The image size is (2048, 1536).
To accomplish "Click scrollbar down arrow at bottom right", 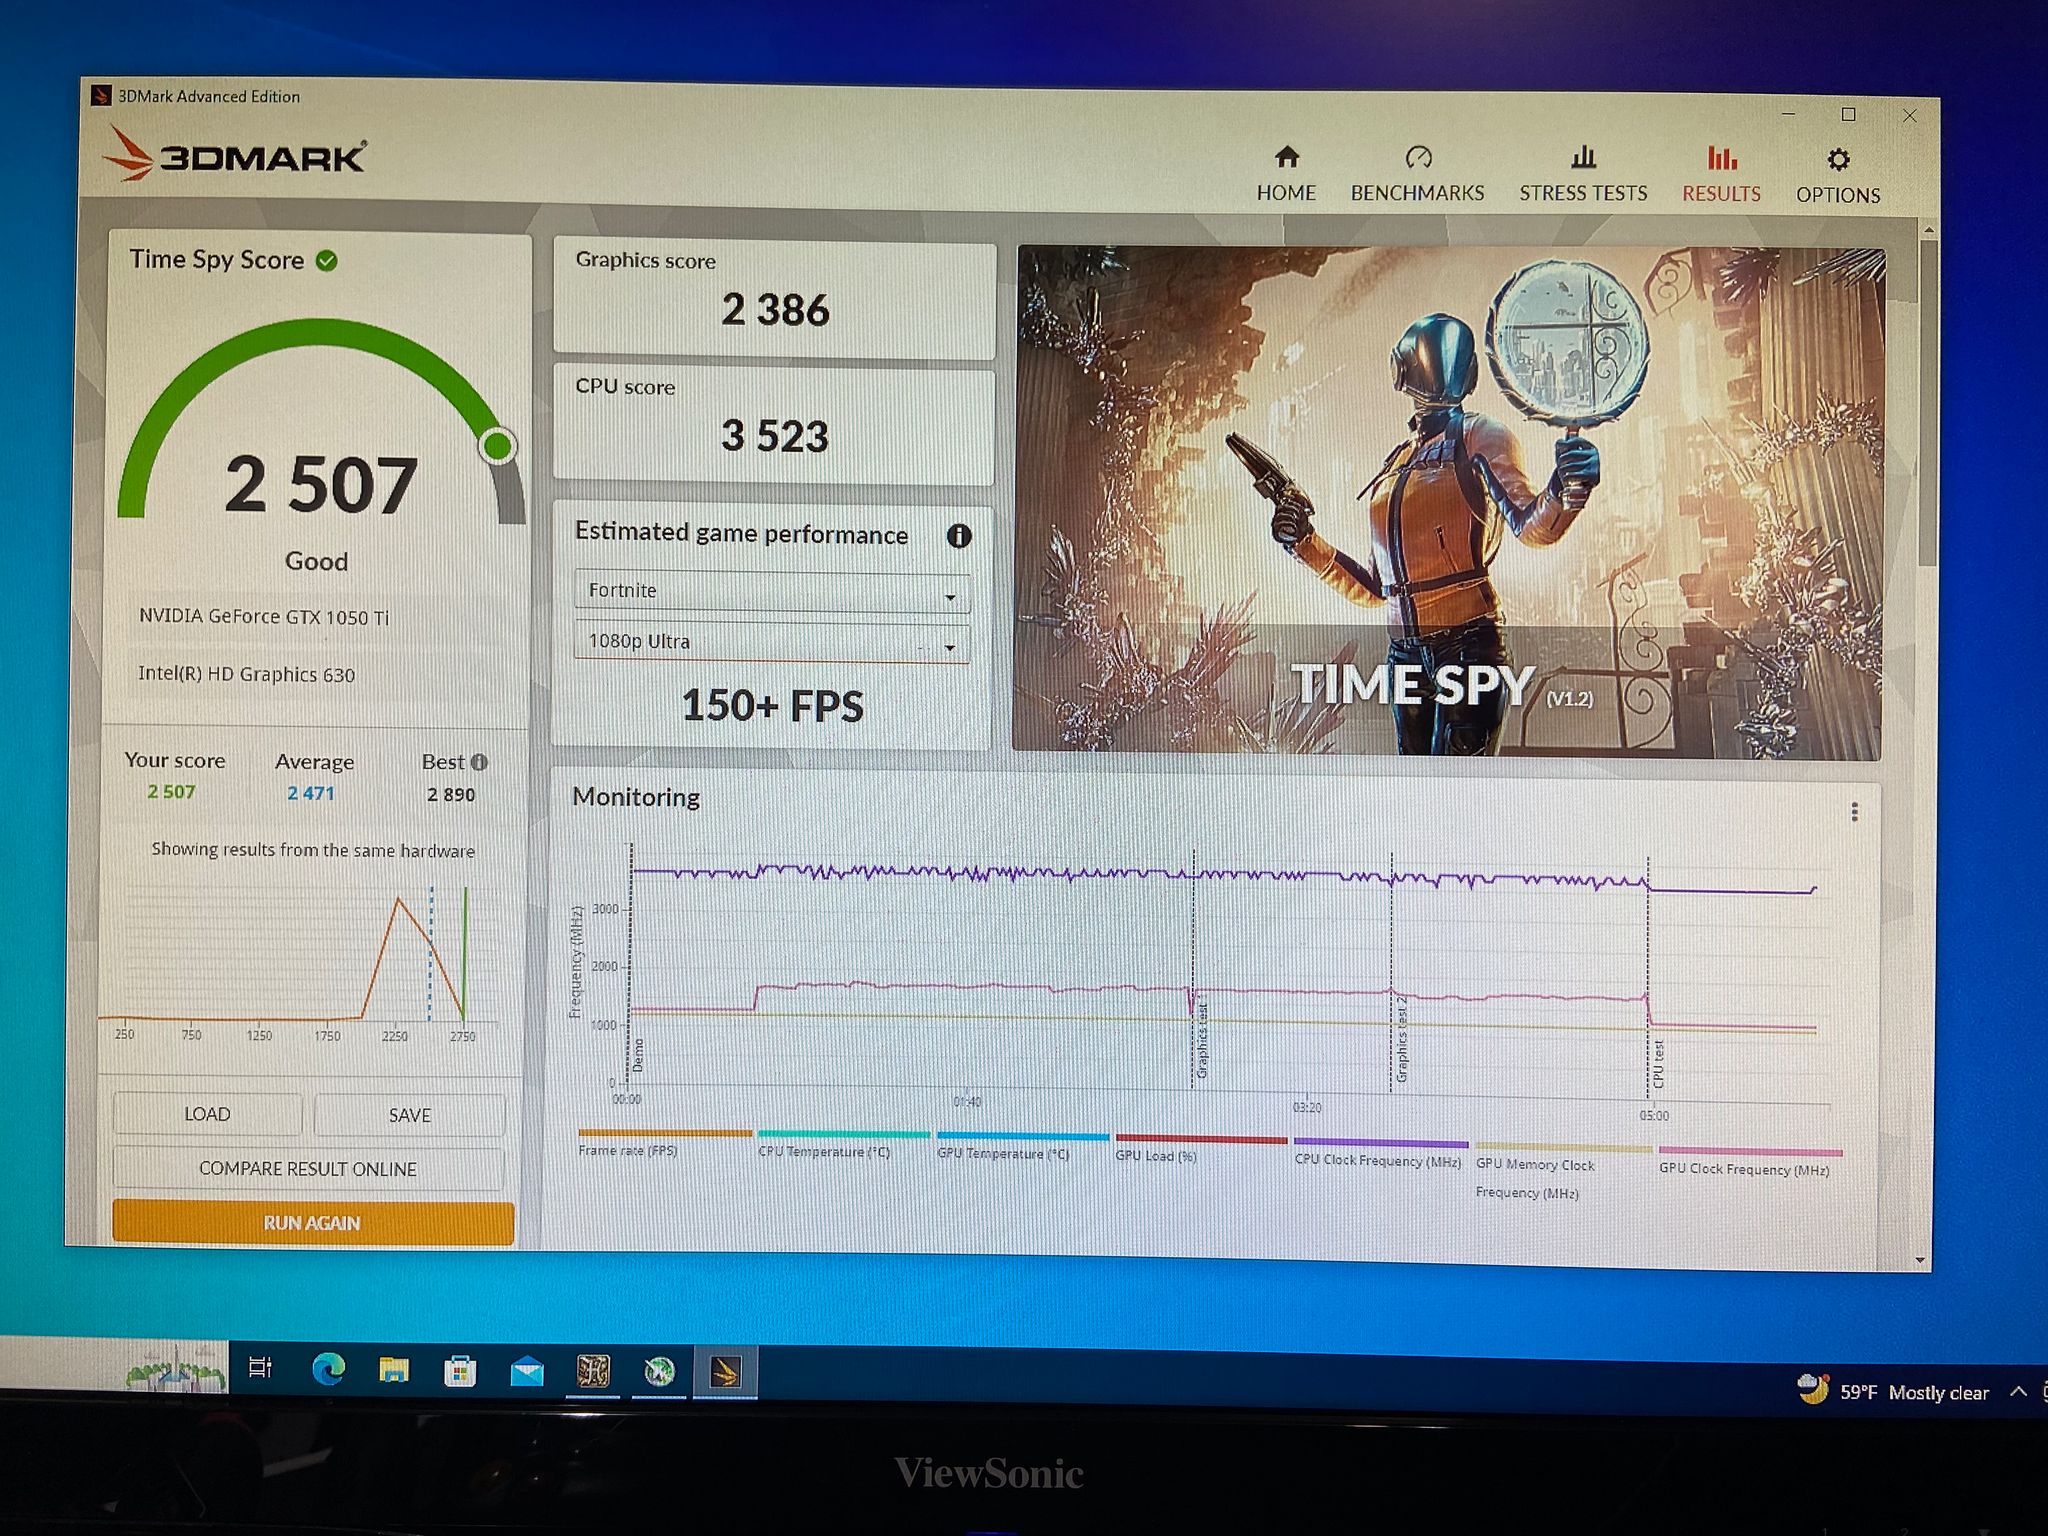I will [1920, 1260].
